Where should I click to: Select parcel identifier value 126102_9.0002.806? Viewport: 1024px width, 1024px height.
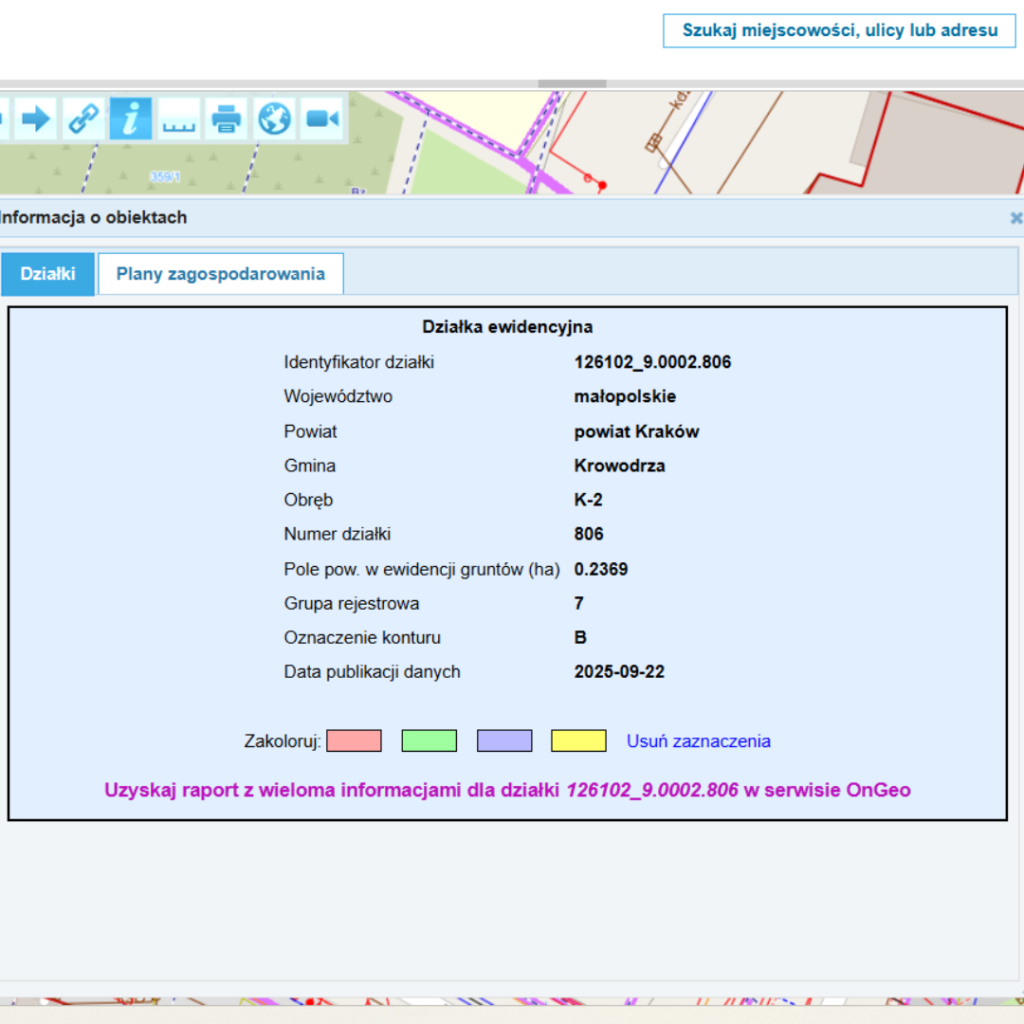652,362
